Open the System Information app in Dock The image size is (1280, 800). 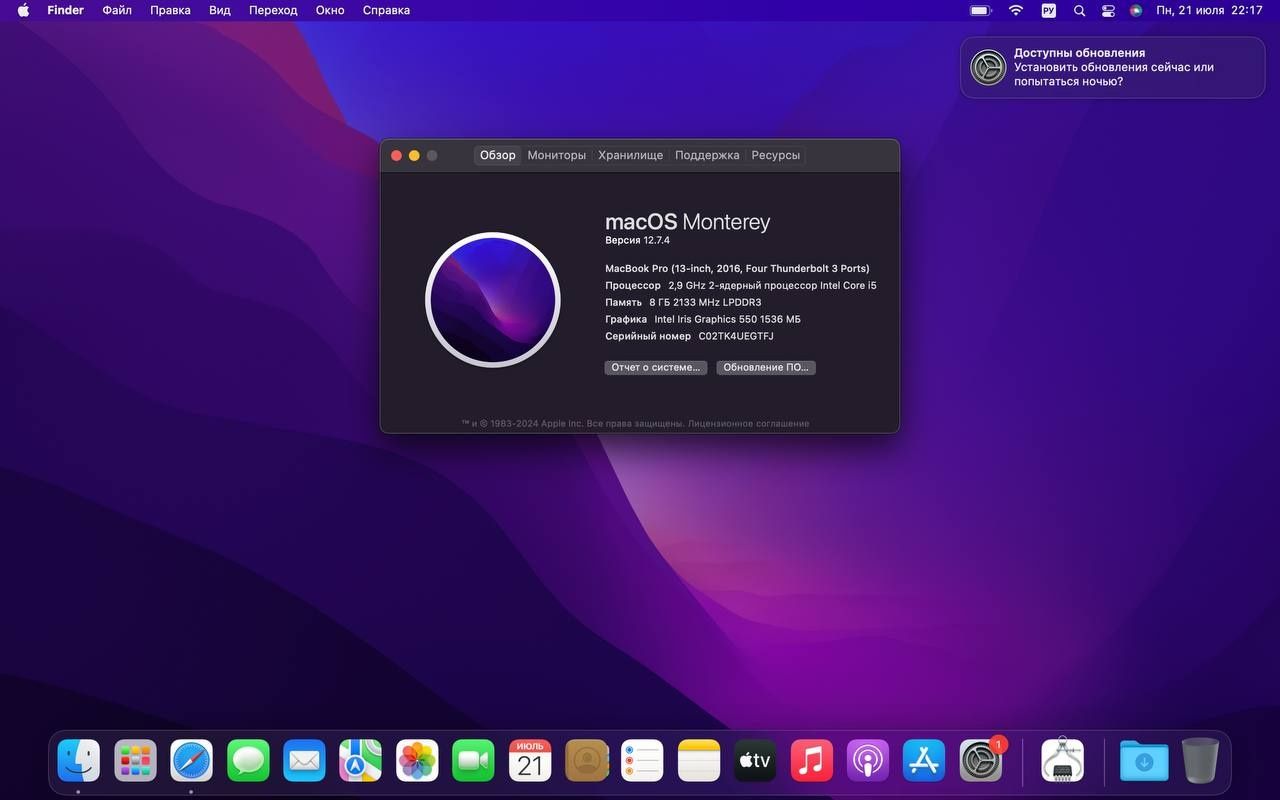1062,761
